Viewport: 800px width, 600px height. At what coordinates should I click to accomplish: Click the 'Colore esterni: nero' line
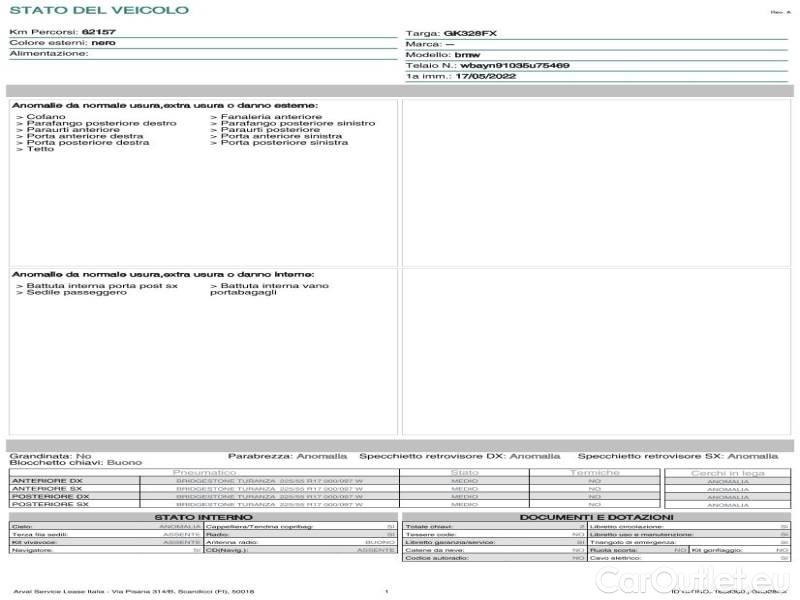[x=62, y=43]
